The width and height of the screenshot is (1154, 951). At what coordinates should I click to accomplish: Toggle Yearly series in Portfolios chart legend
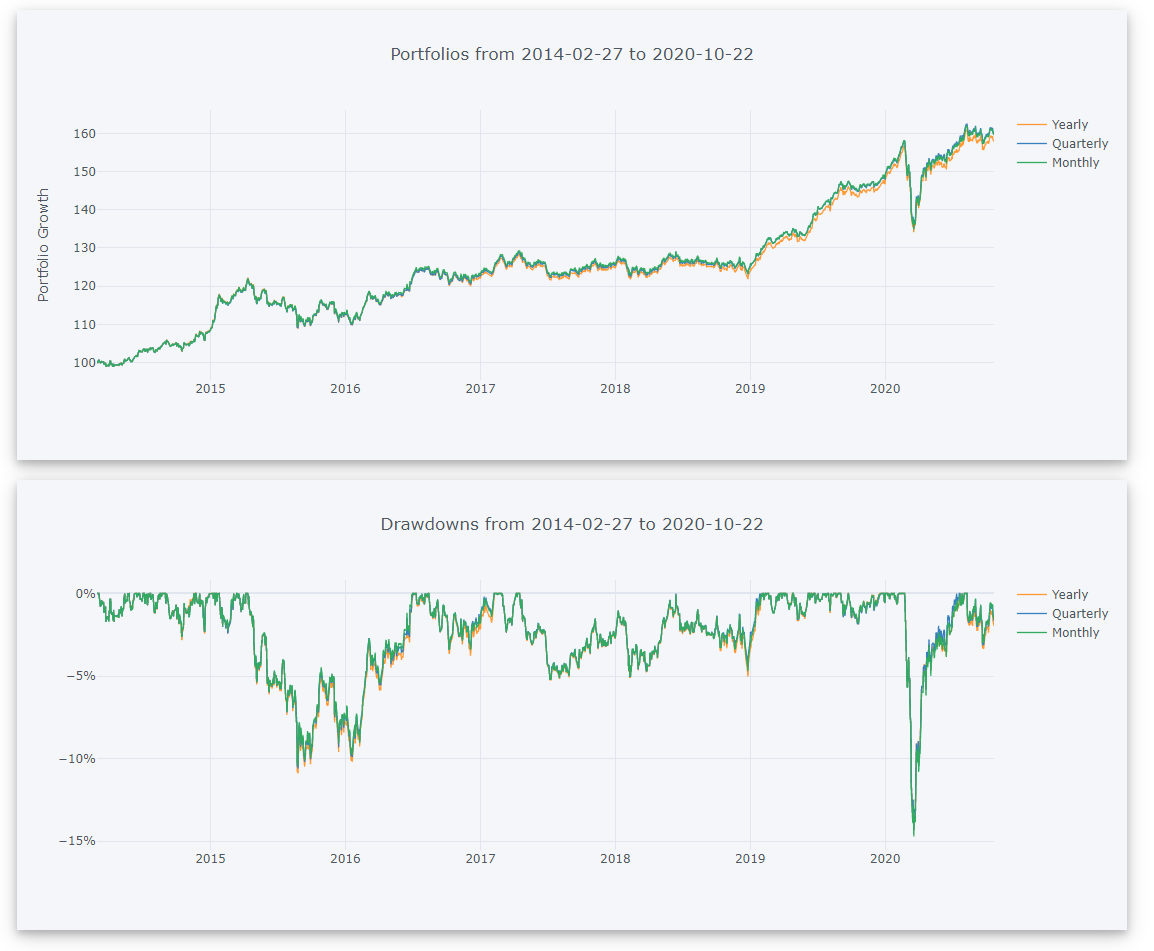(1069, 125)
